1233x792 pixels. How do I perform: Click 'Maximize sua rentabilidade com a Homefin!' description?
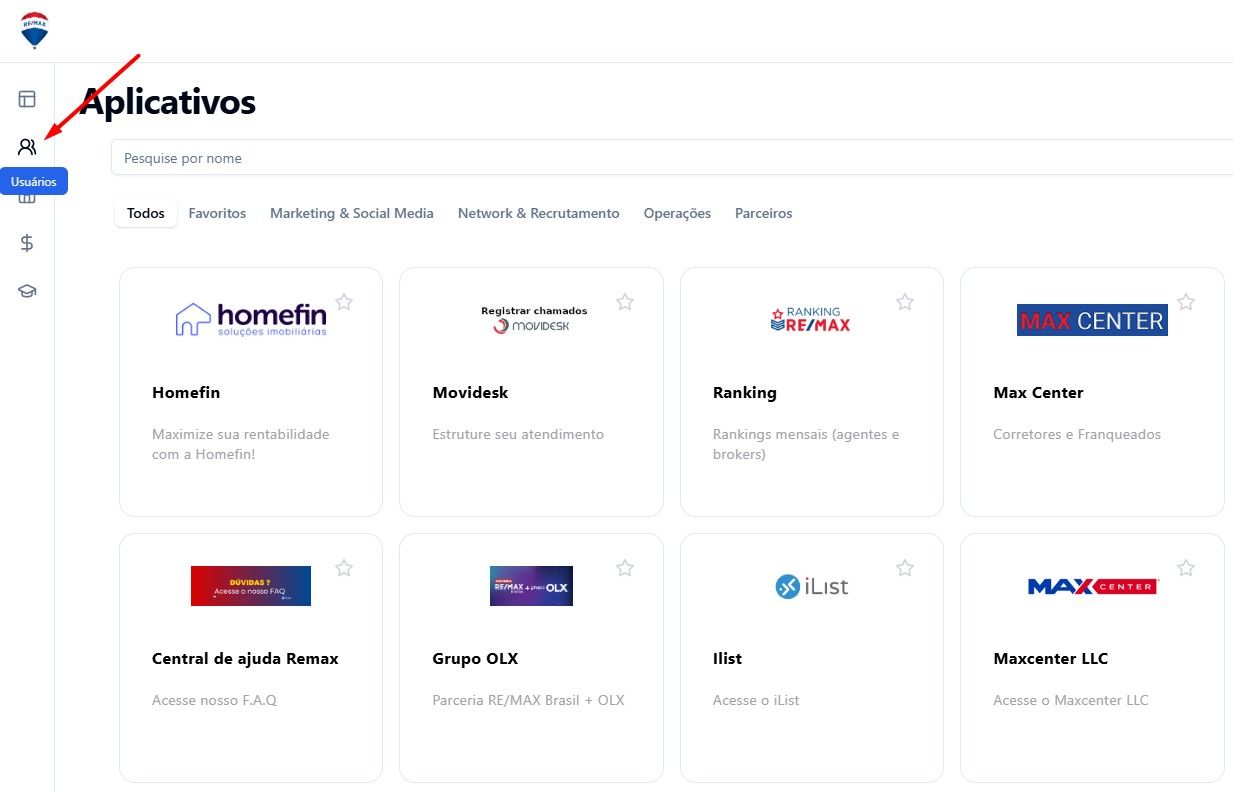[x=241, y=444]
